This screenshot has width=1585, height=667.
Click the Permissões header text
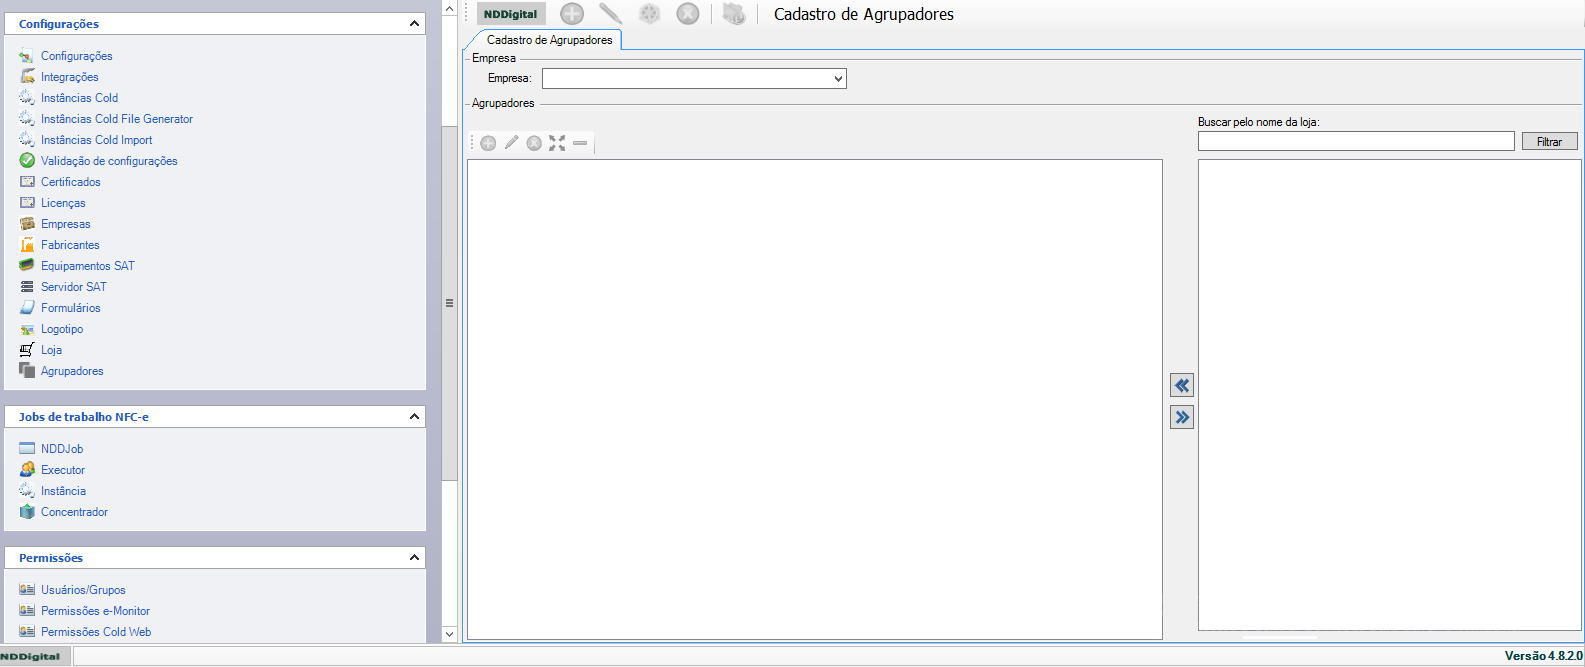51,558
